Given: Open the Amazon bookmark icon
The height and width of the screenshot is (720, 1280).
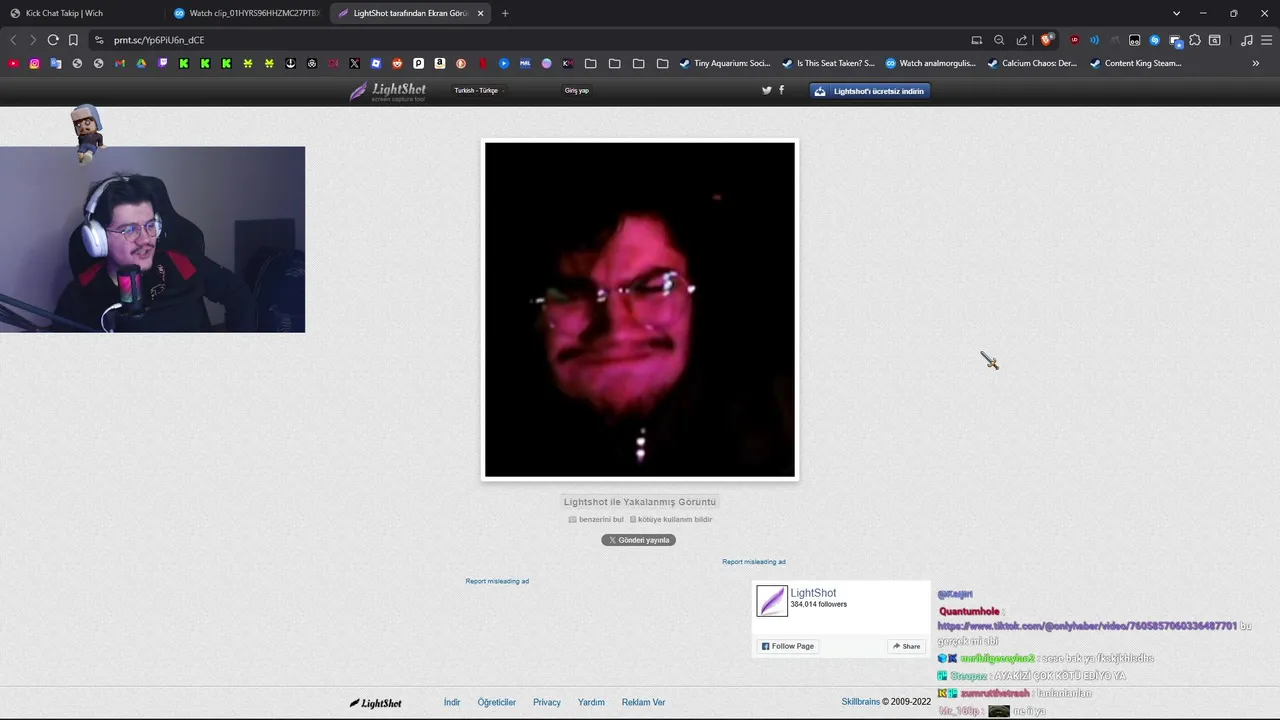Looking at the screenshot, I should 440,63.
